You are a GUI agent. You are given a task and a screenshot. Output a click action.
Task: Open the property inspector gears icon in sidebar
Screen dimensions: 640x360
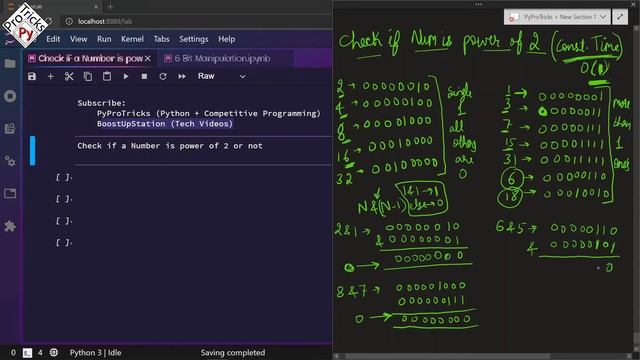[x=10, y=161]
